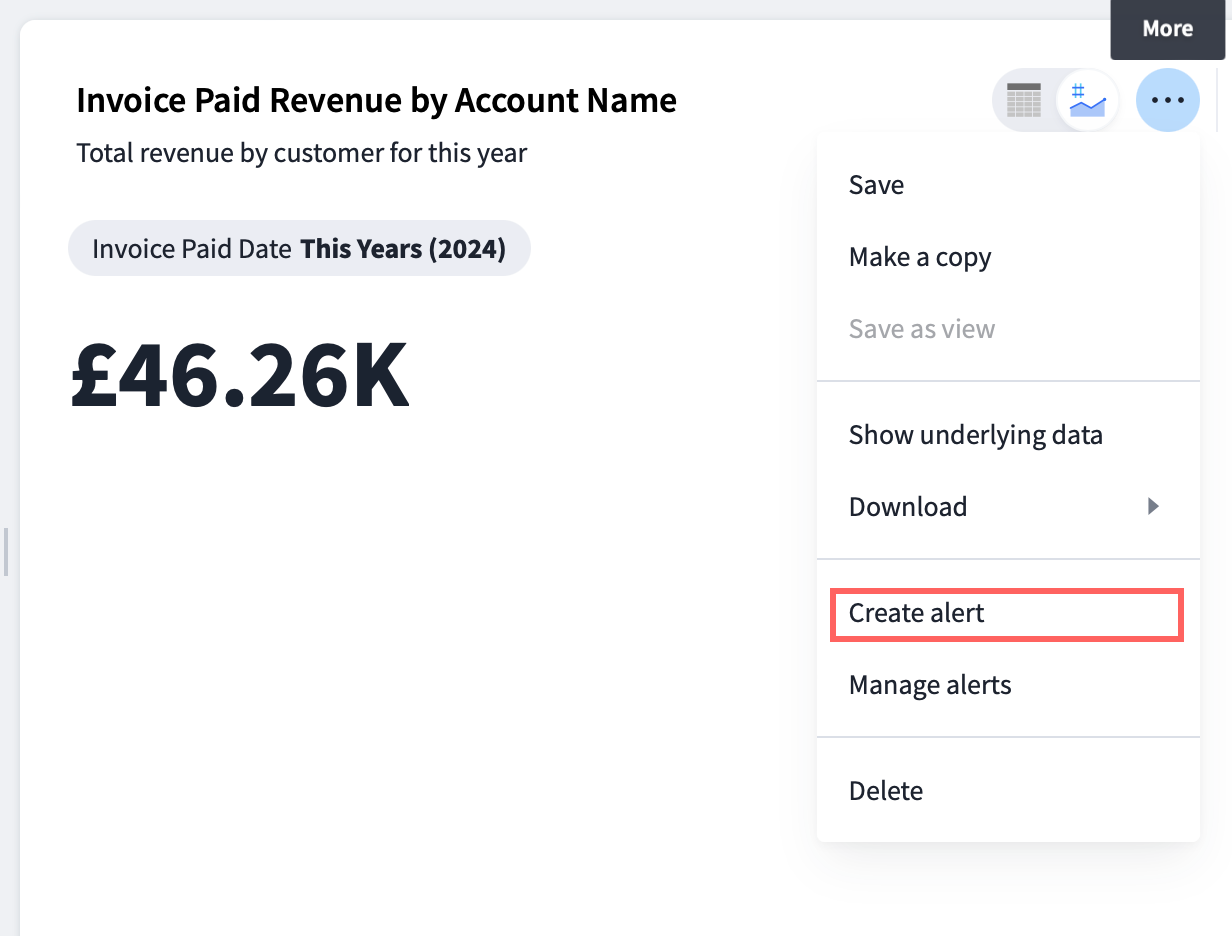This screenshot has width=1232, height=936.
Task: Click the table/chart view toggle pill
Action: 1056,101
